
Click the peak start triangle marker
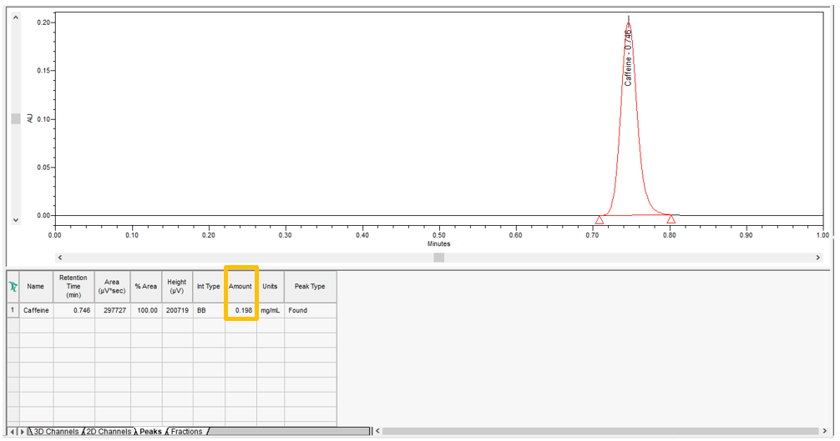coord(599,219)
